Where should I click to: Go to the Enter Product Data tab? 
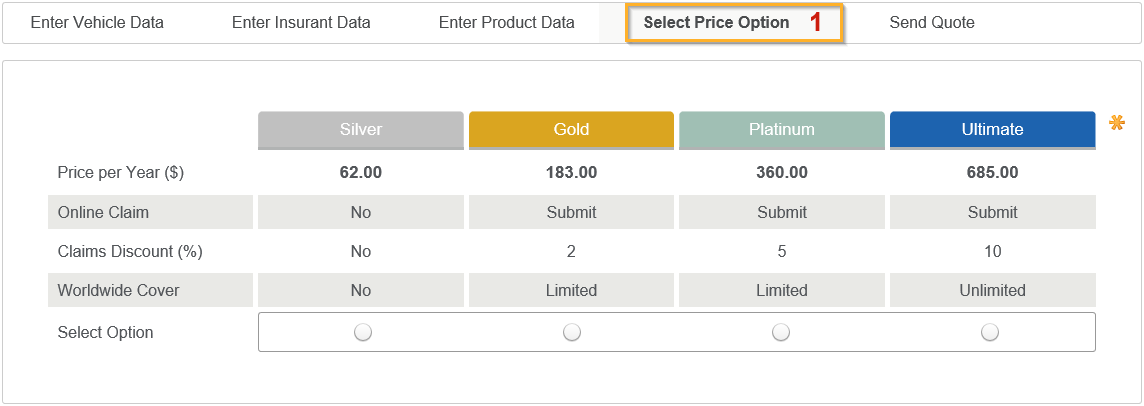(506, 23)
